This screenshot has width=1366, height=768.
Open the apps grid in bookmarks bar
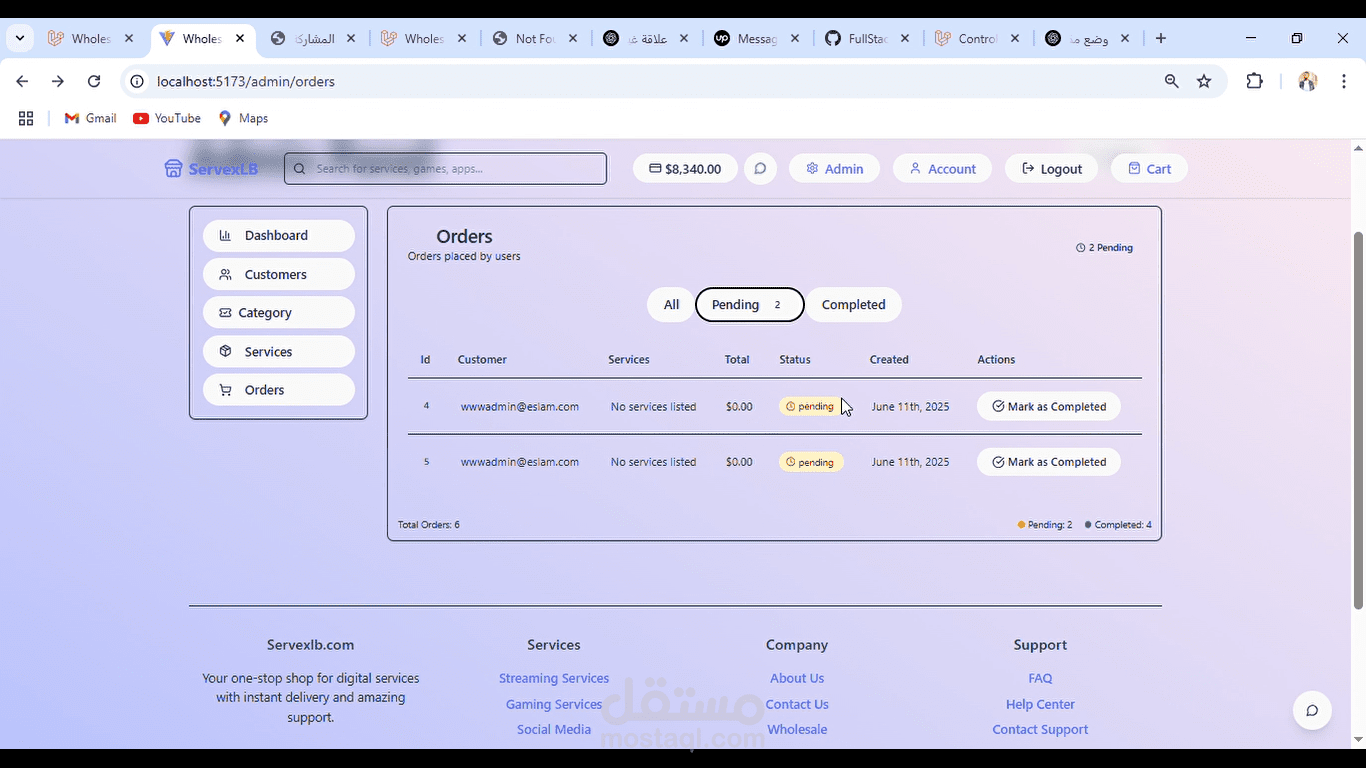[x=26, y=118]
